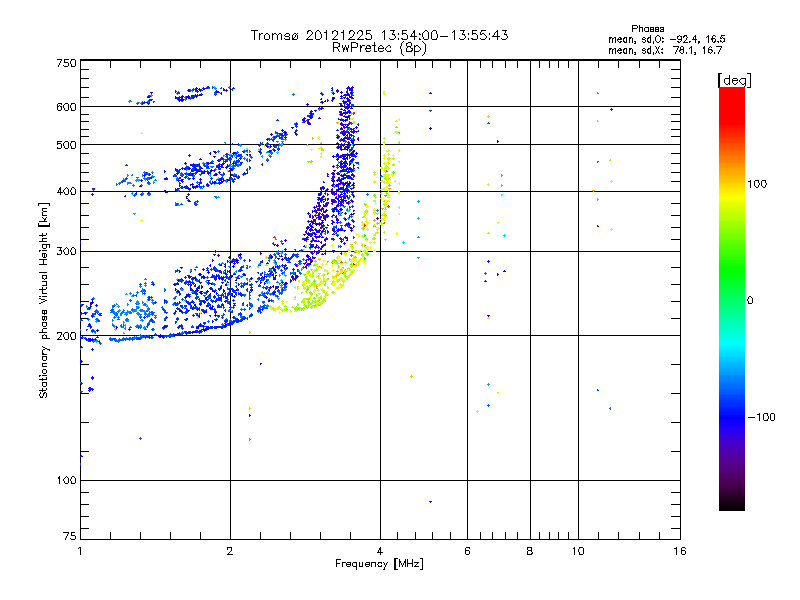The height and width of the screenshot is (600, 800).
Task: Click the x-axis tick label '10'
Action: point(578,551)
